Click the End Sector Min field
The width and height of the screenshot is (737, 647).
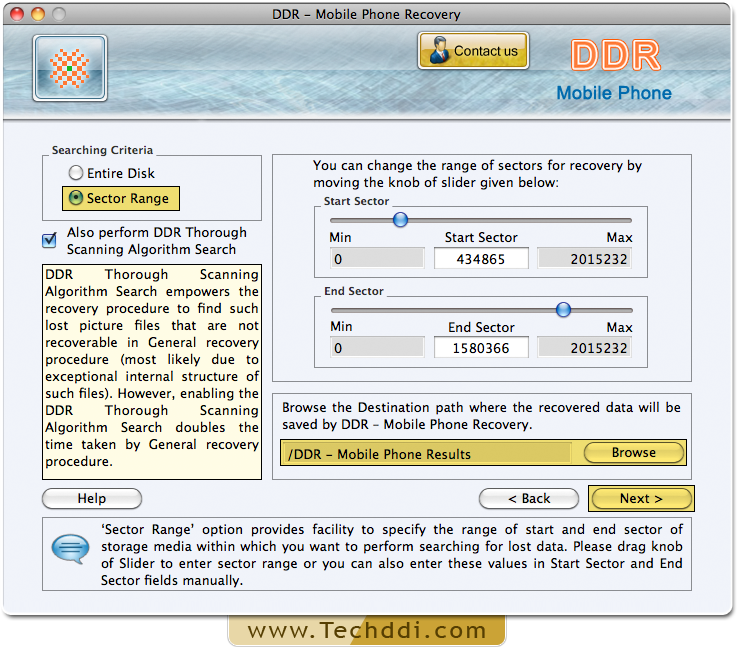point(377,348)
